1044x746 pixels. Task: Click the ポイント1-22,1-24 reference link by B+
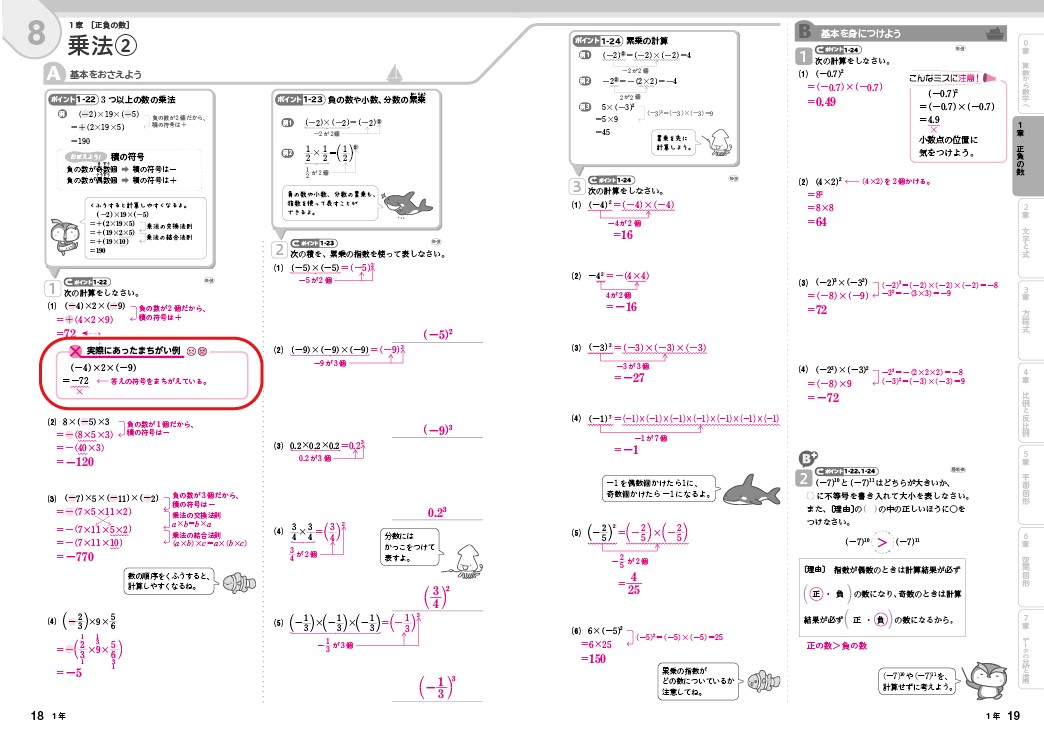846,471
